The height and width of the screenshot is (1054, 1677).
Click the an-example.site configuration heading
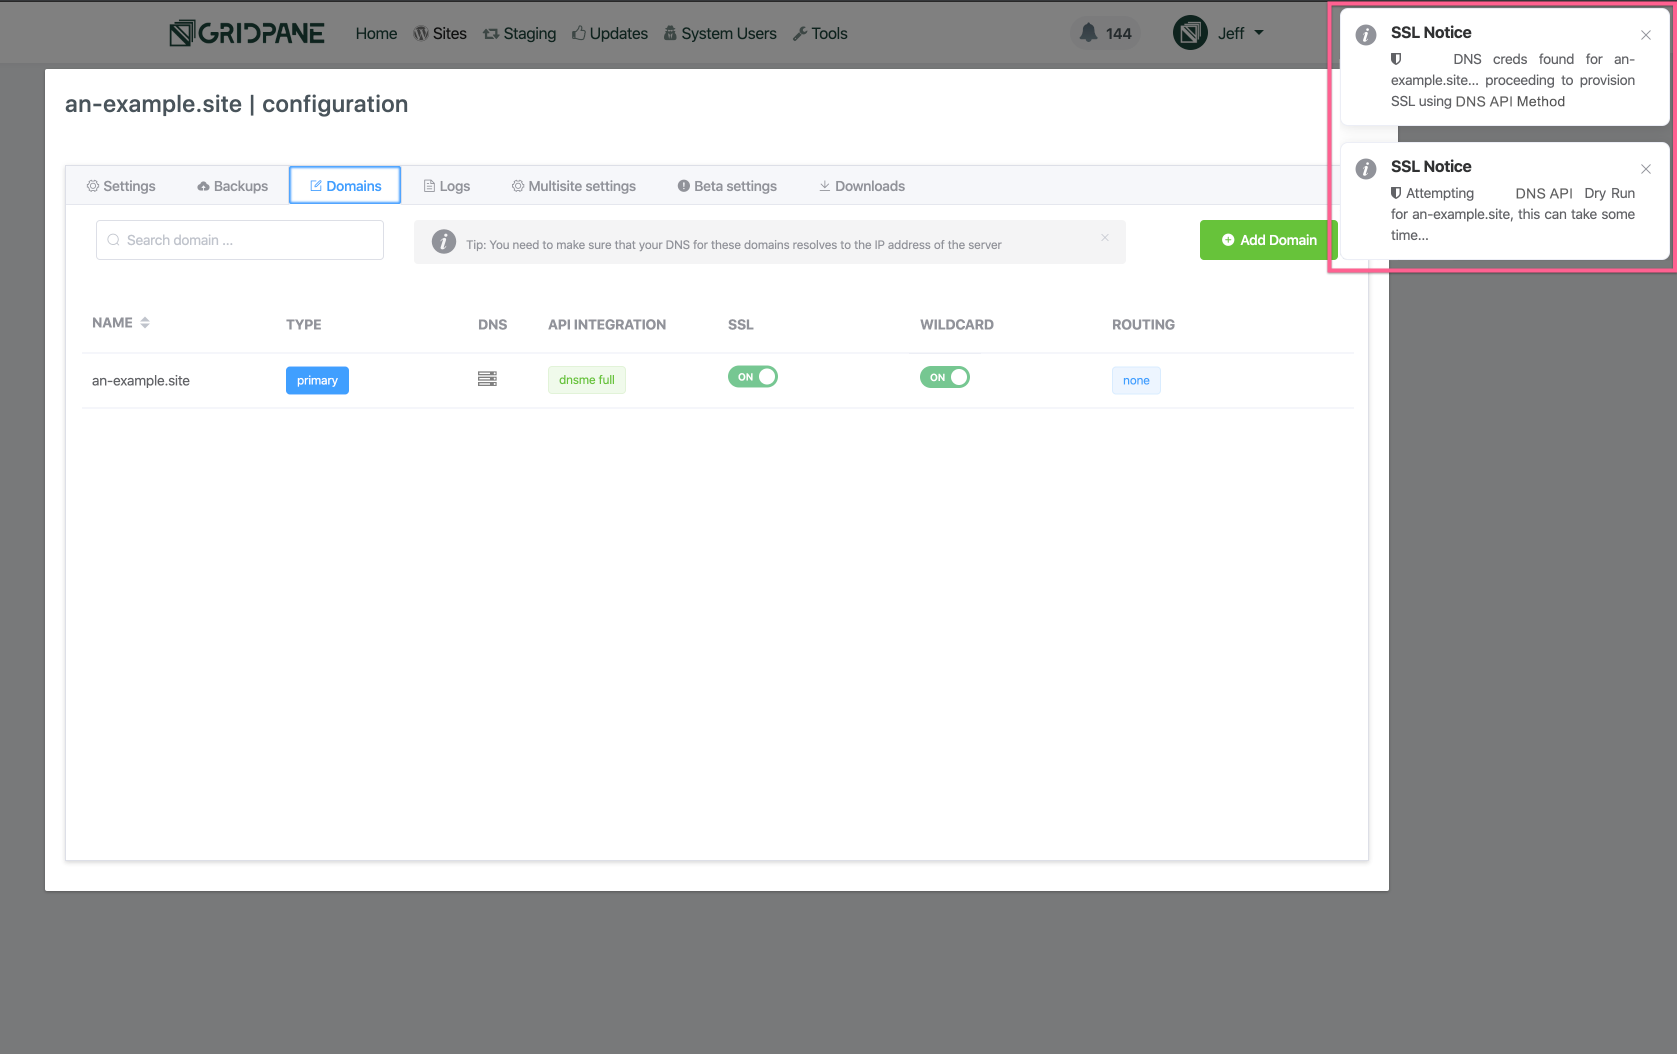point(236,104)
